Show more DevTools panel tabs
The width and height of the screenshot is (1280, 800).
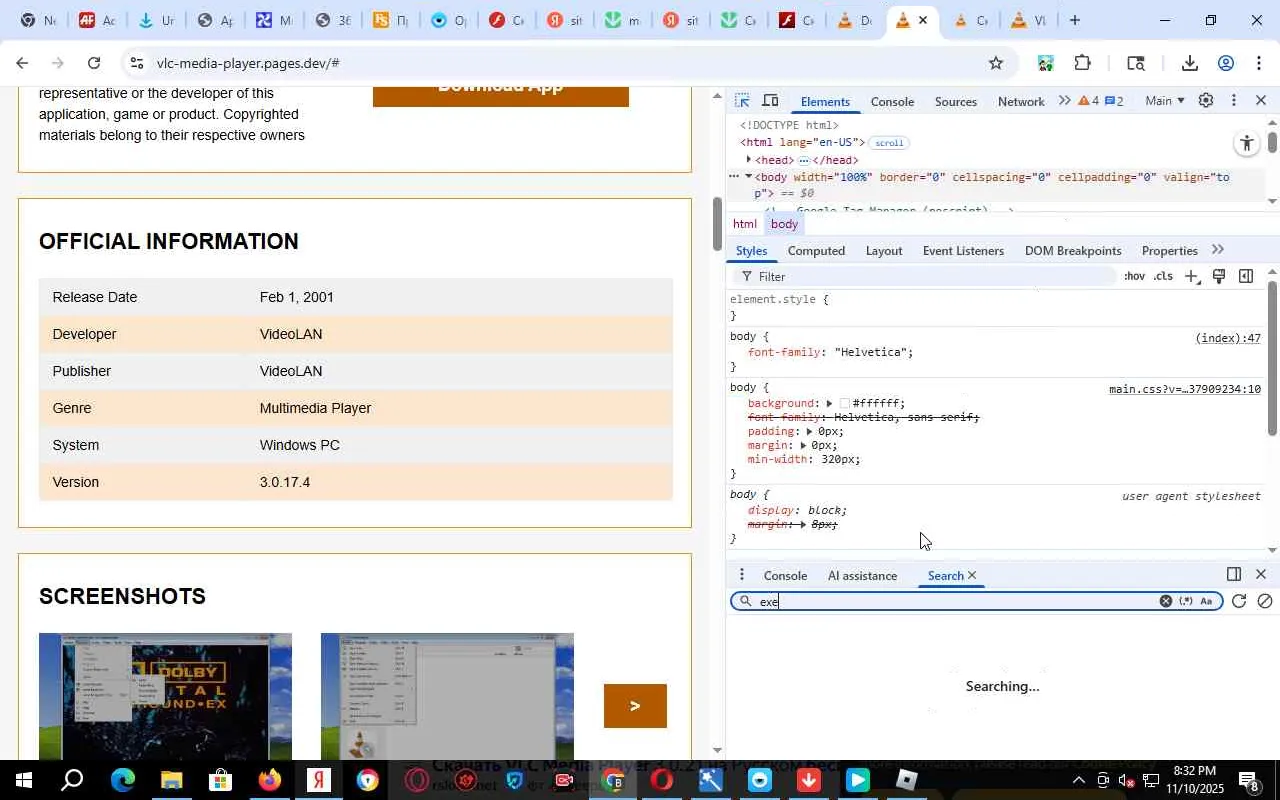coord(1064,101)
